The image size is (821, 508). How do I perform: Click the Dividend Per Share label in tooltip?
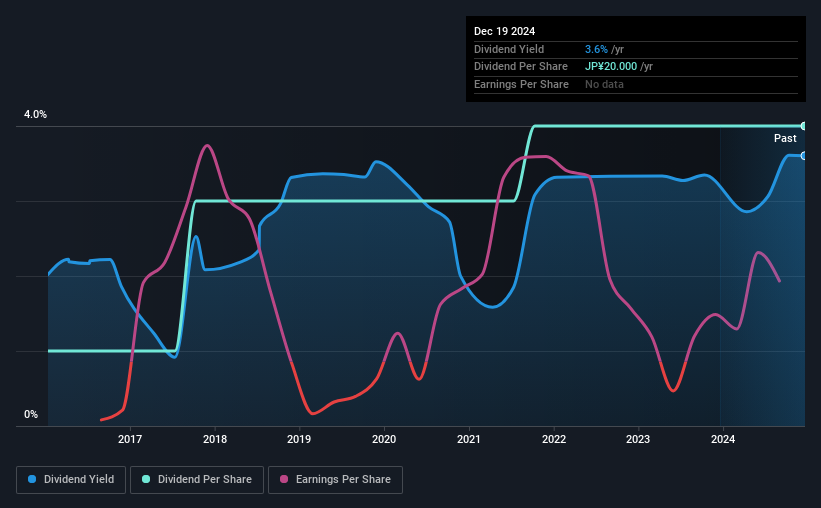point(520,67)
